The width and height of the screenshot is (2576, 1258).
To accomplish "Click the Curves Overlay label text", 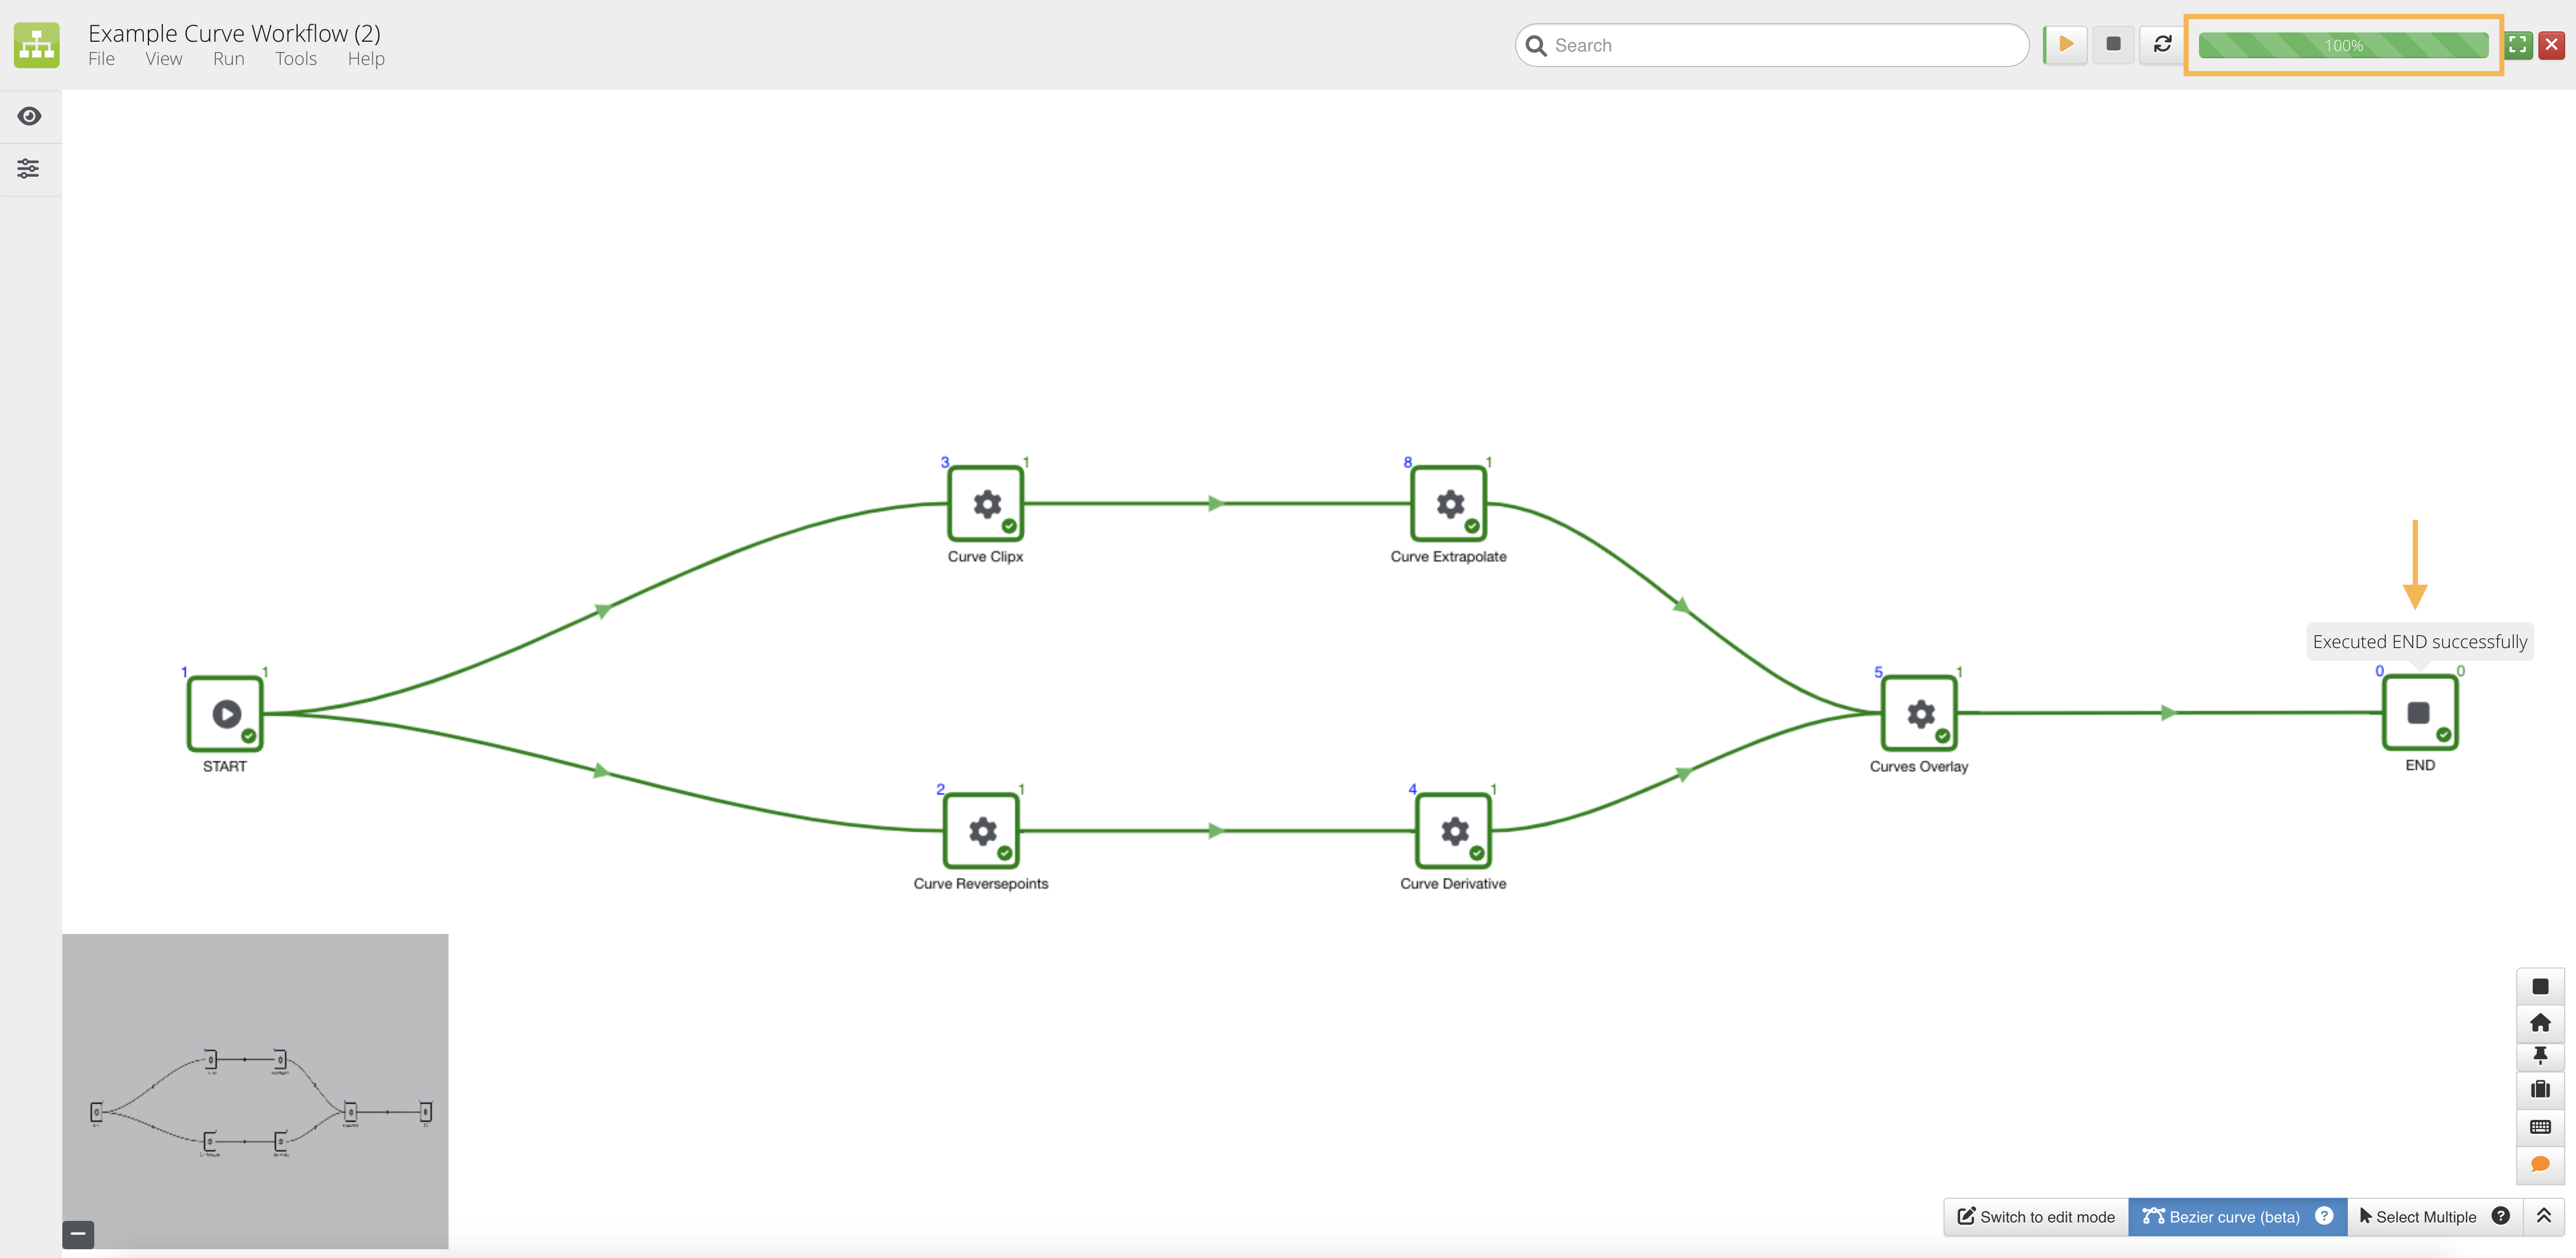I will (1919, 767).
